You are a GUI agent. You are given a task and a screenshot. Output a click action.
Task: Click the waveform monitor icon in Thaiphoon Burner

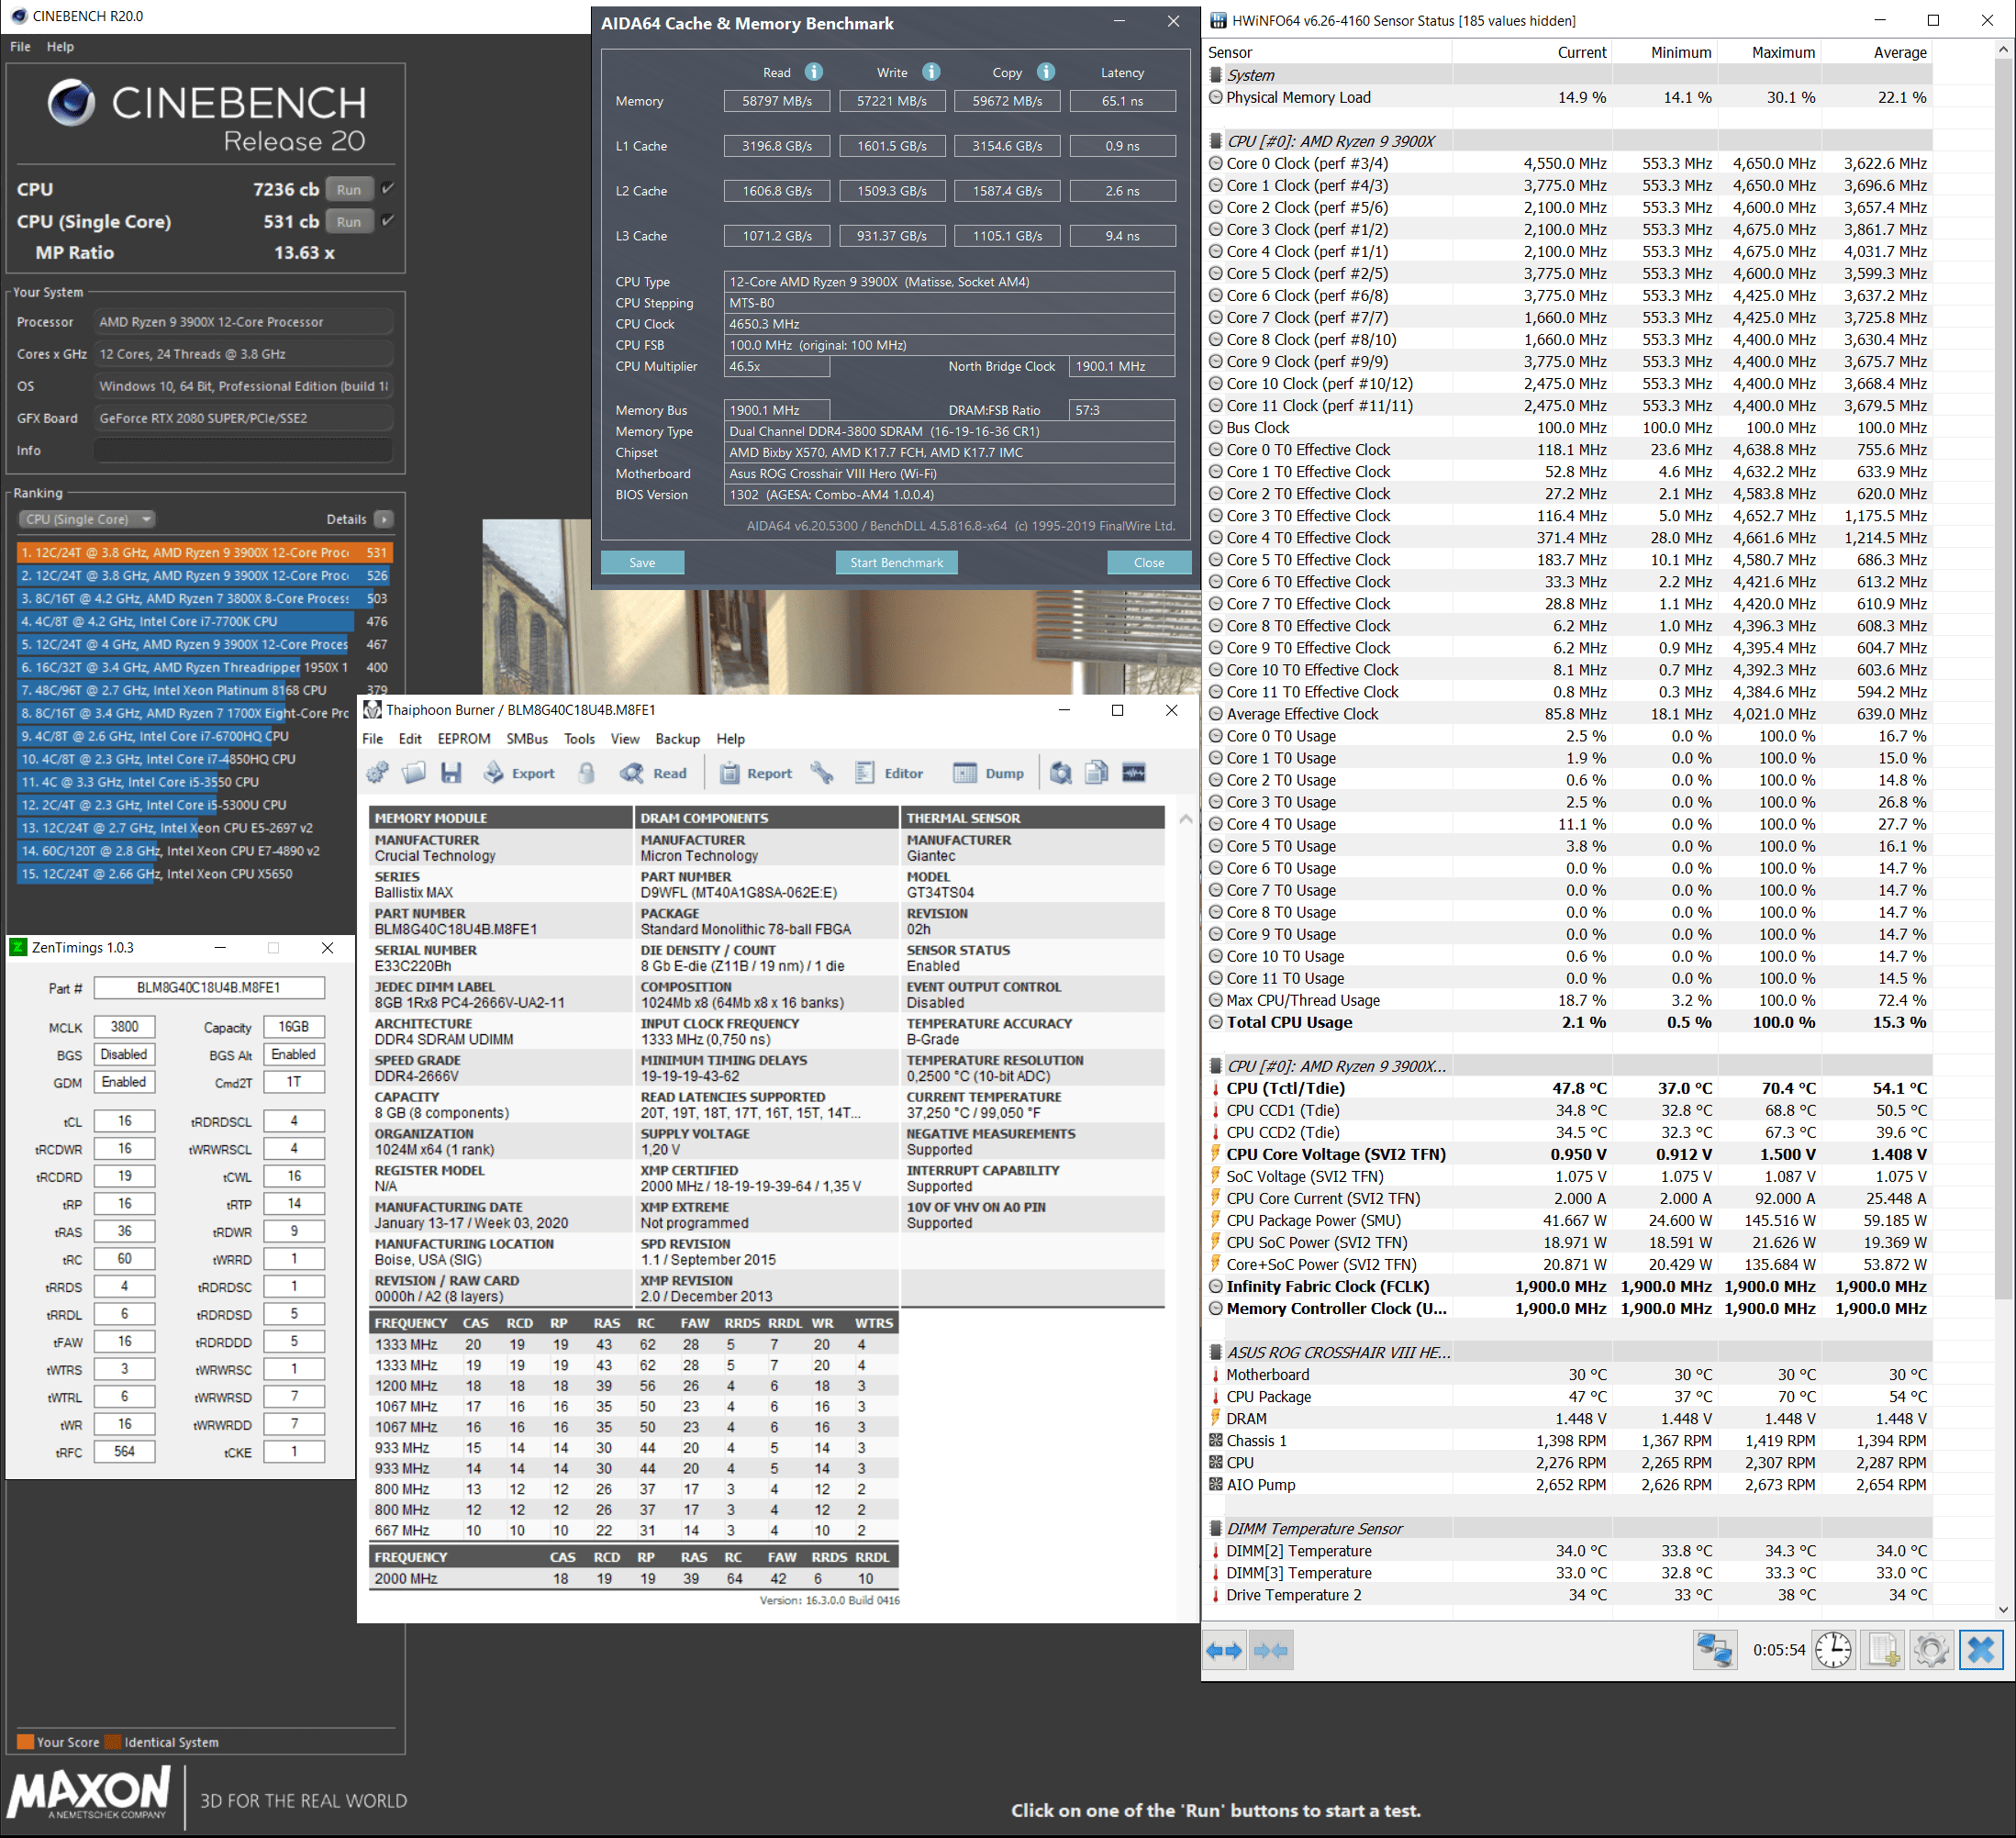[1134, 773]
